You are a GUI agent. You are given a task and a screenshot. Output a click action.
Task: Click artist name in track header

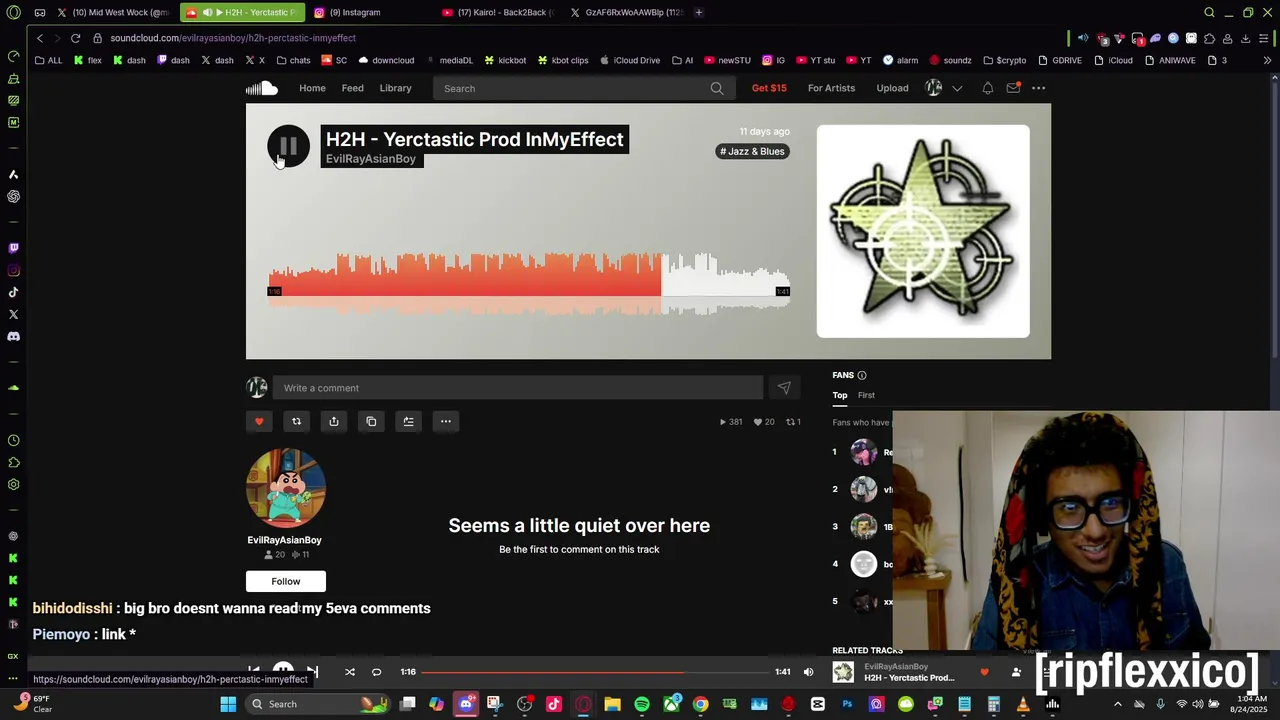pyautogui.click(x=370, y=159)
